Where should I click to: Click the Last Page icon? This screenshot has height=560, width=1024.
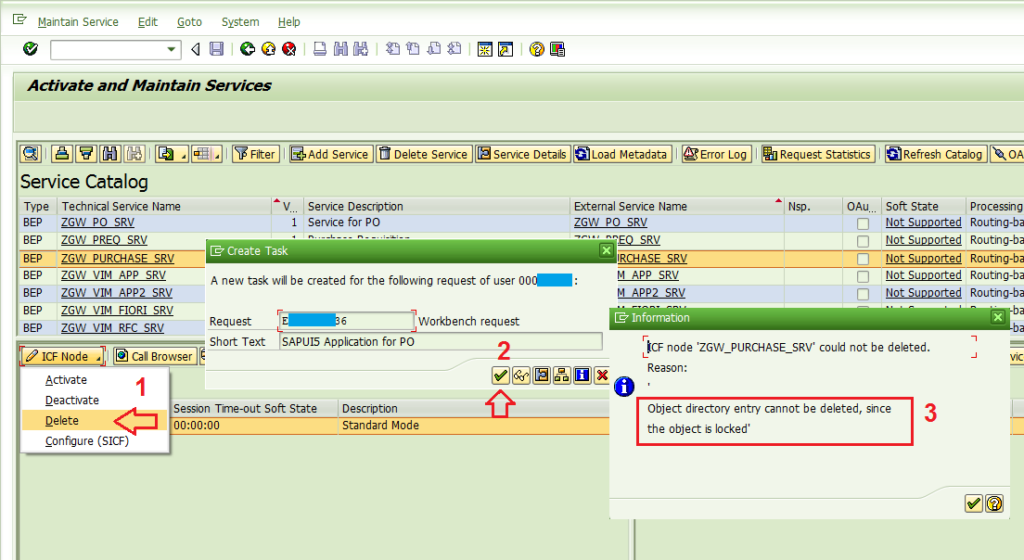coord(455,49)
